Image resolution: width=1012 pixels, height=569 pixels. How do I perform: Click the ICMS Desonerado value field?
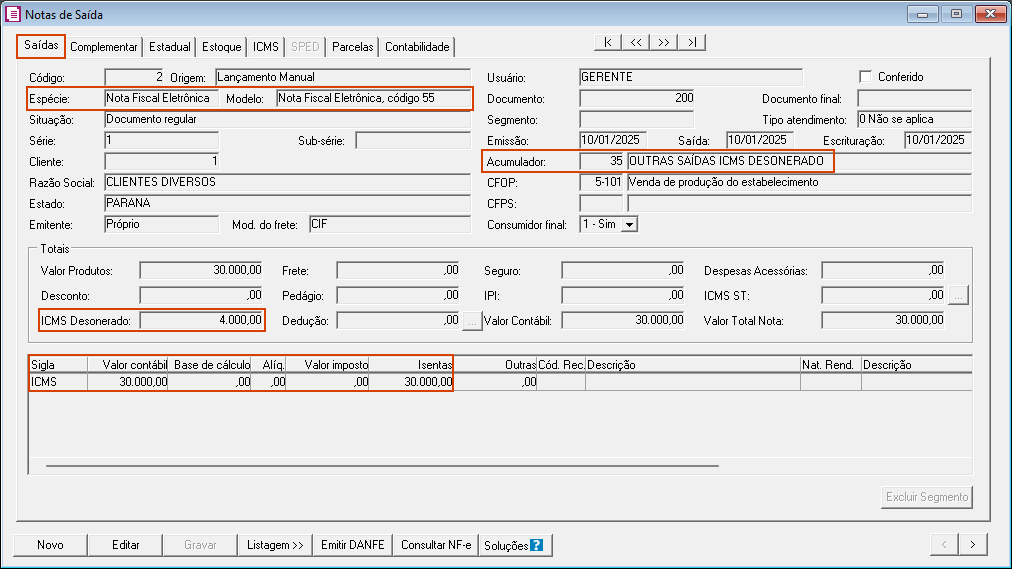click(202, 320)
